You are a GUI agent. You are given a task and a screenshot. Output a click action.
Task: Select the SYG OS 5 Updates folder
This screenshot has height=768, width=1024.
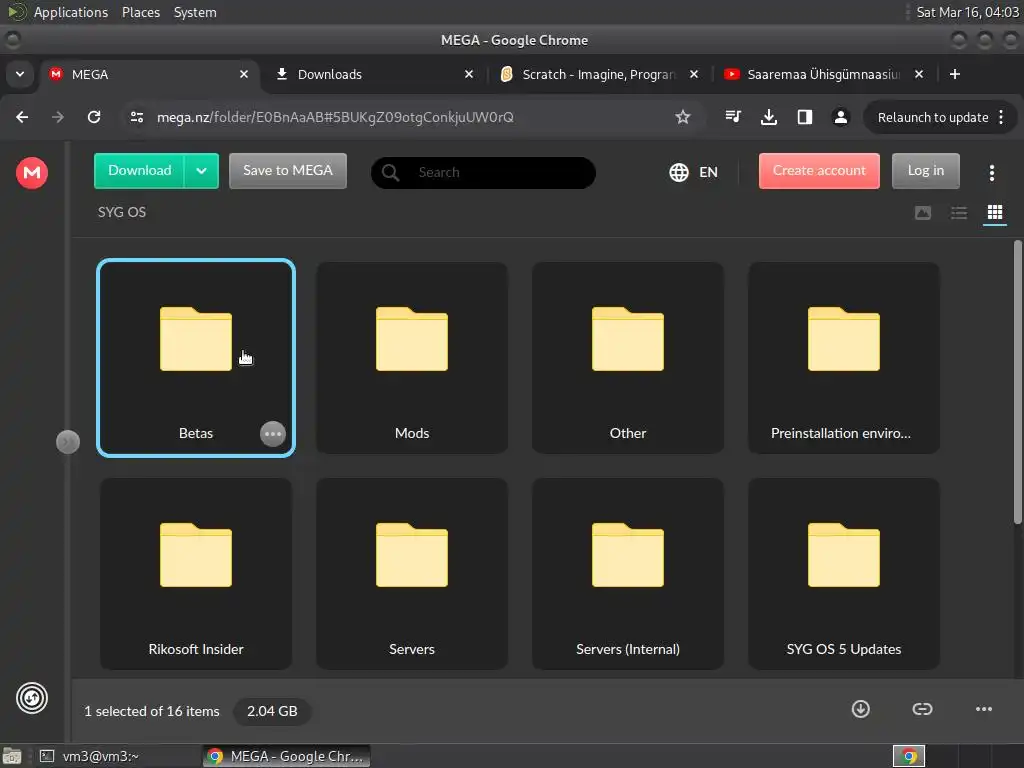pyautogui.click(x=844, y=573)
